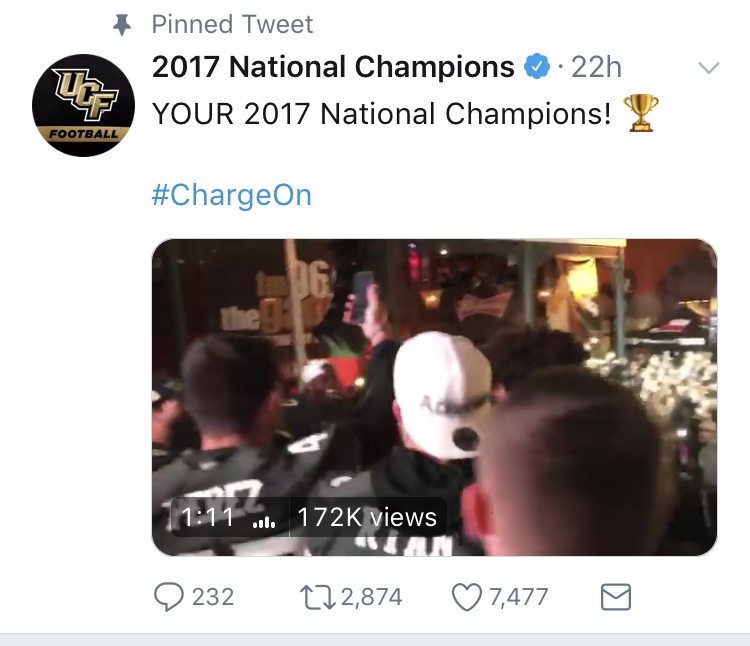Click the 22h timestamp
The width and height of the screenshot is (750, 646).
click(x=596, y=67)
